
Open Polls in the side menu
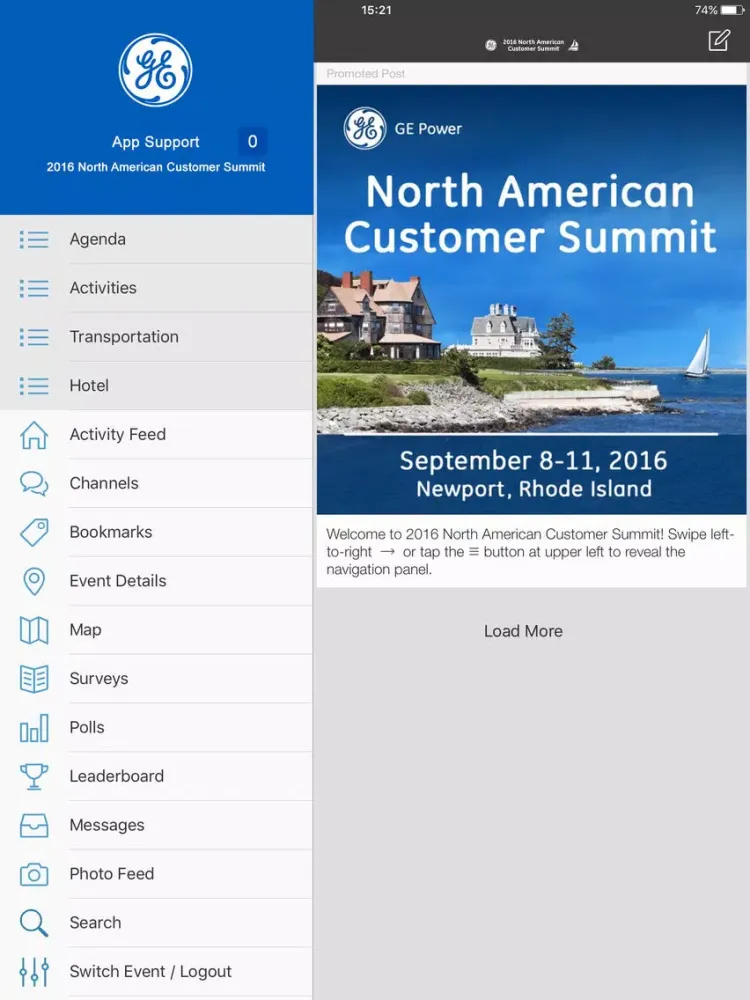click(156, 728)
